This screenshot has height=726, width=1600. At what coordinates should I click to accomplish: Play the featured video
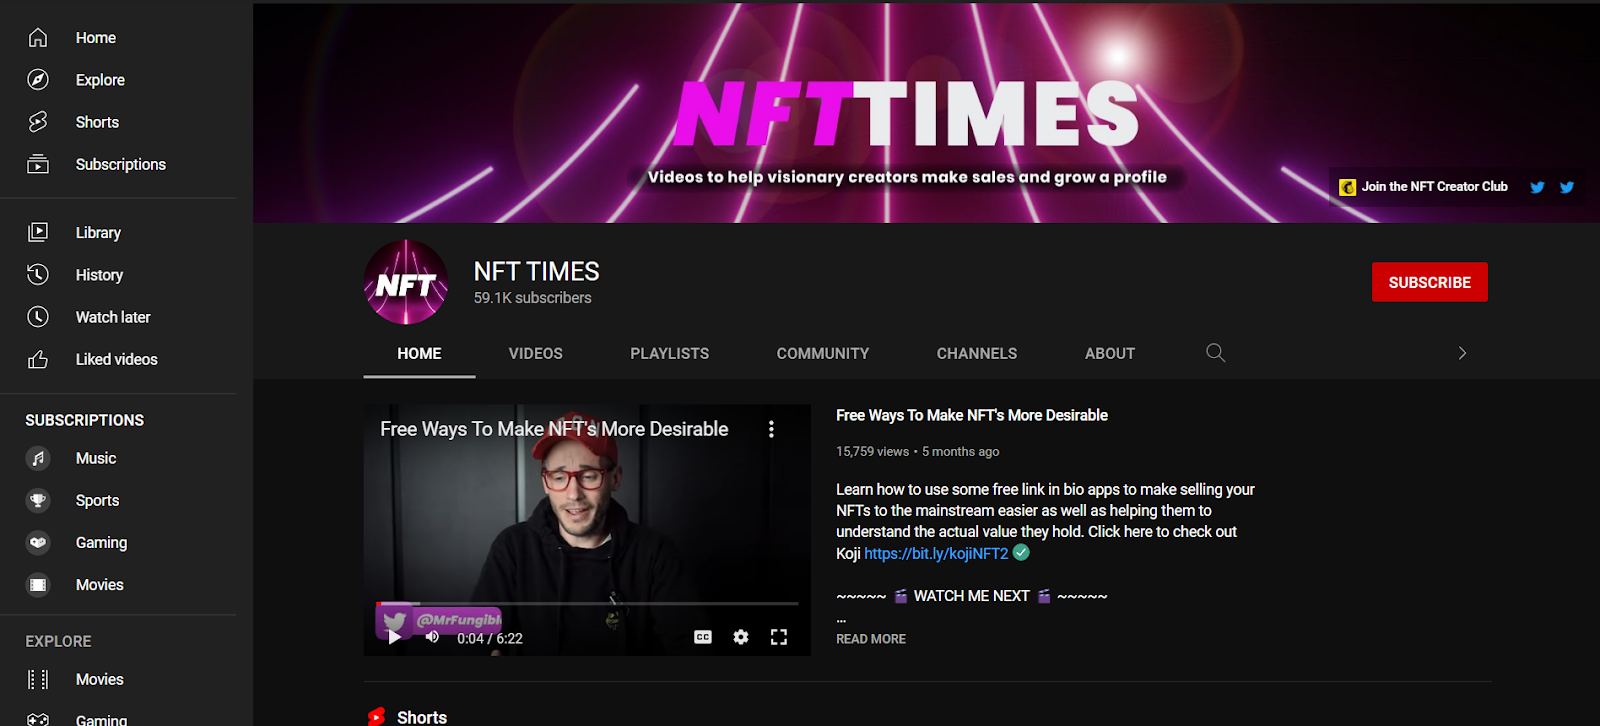[x=394, y=637]
